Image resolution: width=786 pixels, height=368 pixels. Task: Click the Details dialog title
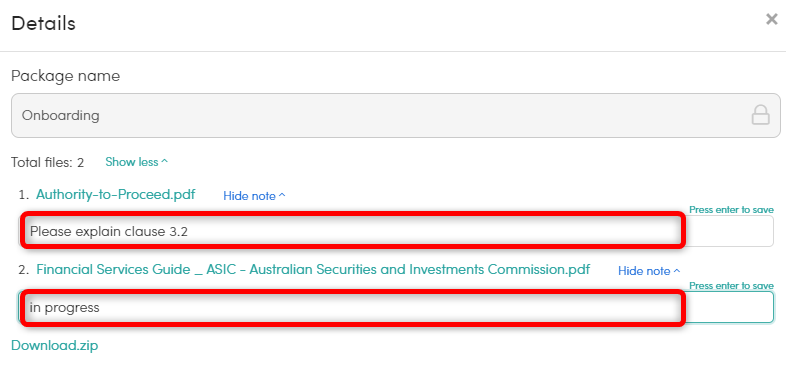coord(43,23)
